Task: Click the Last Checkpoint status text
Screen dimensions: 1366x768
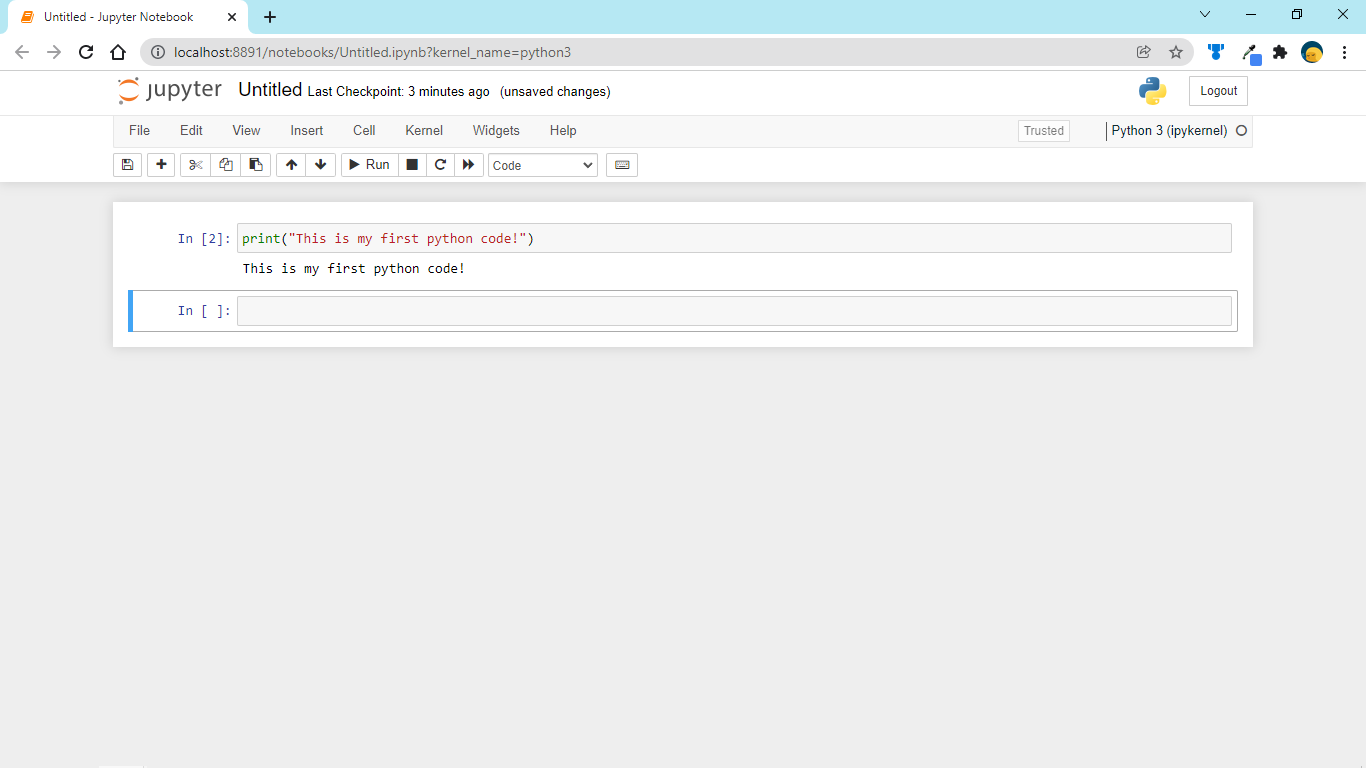Action: tap(399, 92)
